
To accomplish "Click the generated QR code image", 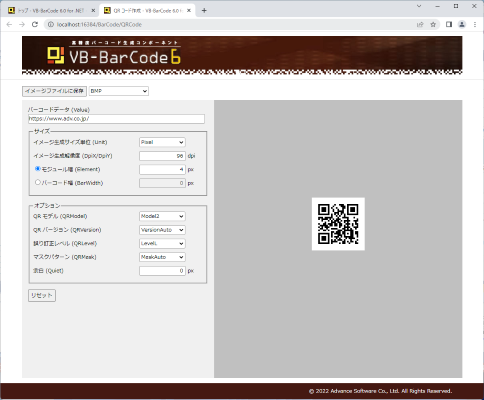I will point(338,224).
